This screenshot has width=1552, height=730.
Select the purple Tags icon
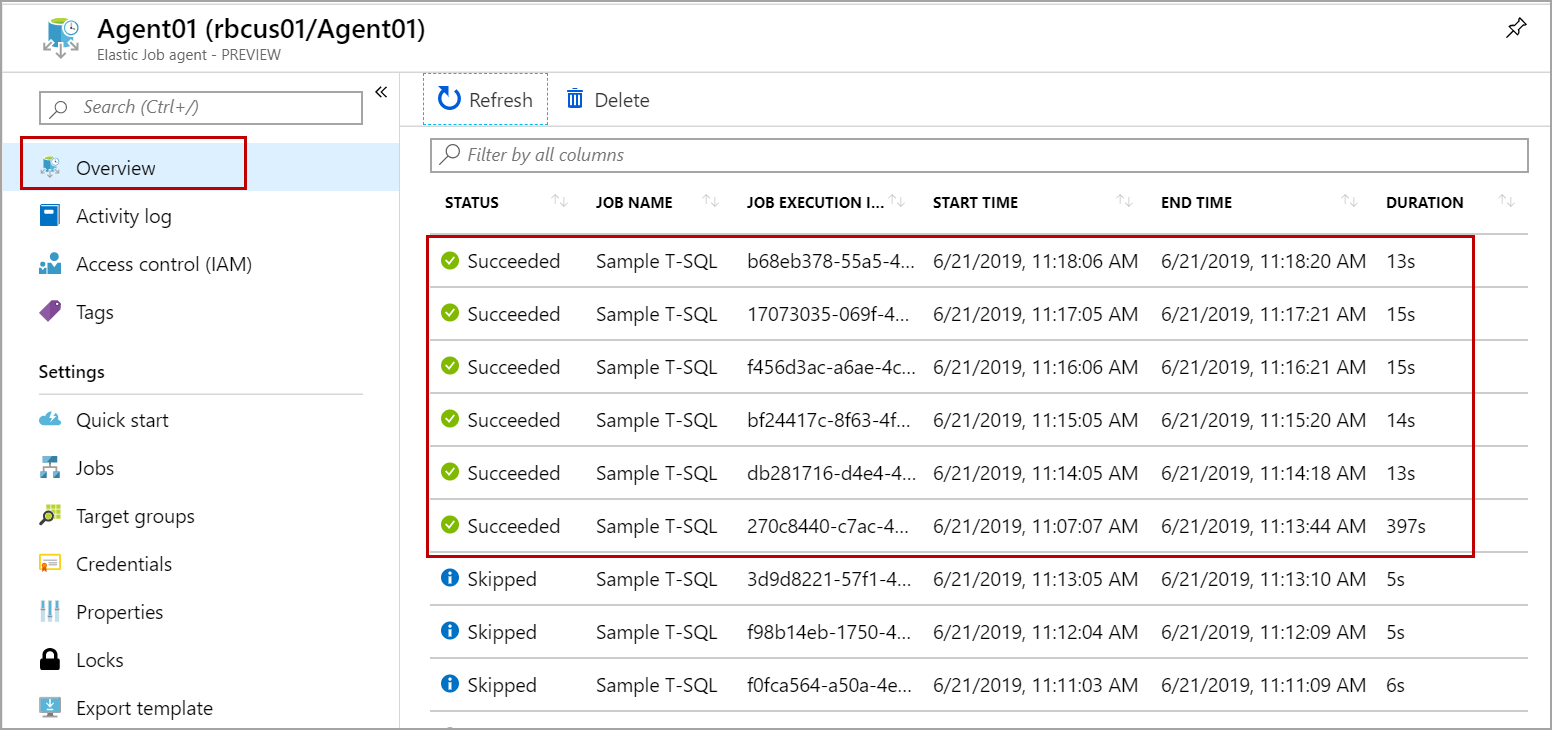50,312
